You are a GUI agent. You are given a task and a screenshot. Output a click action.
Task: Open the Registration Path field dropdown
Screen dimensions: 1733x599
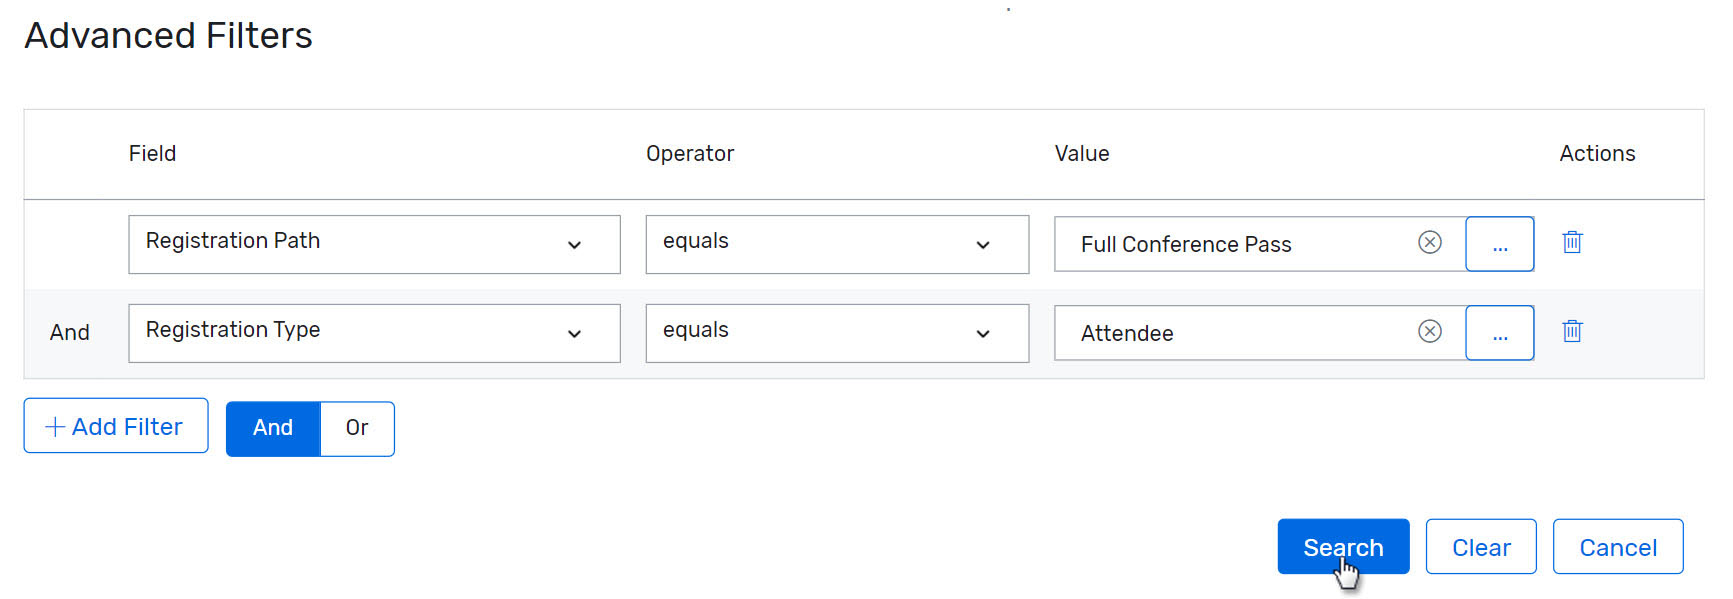click(575, 243)
